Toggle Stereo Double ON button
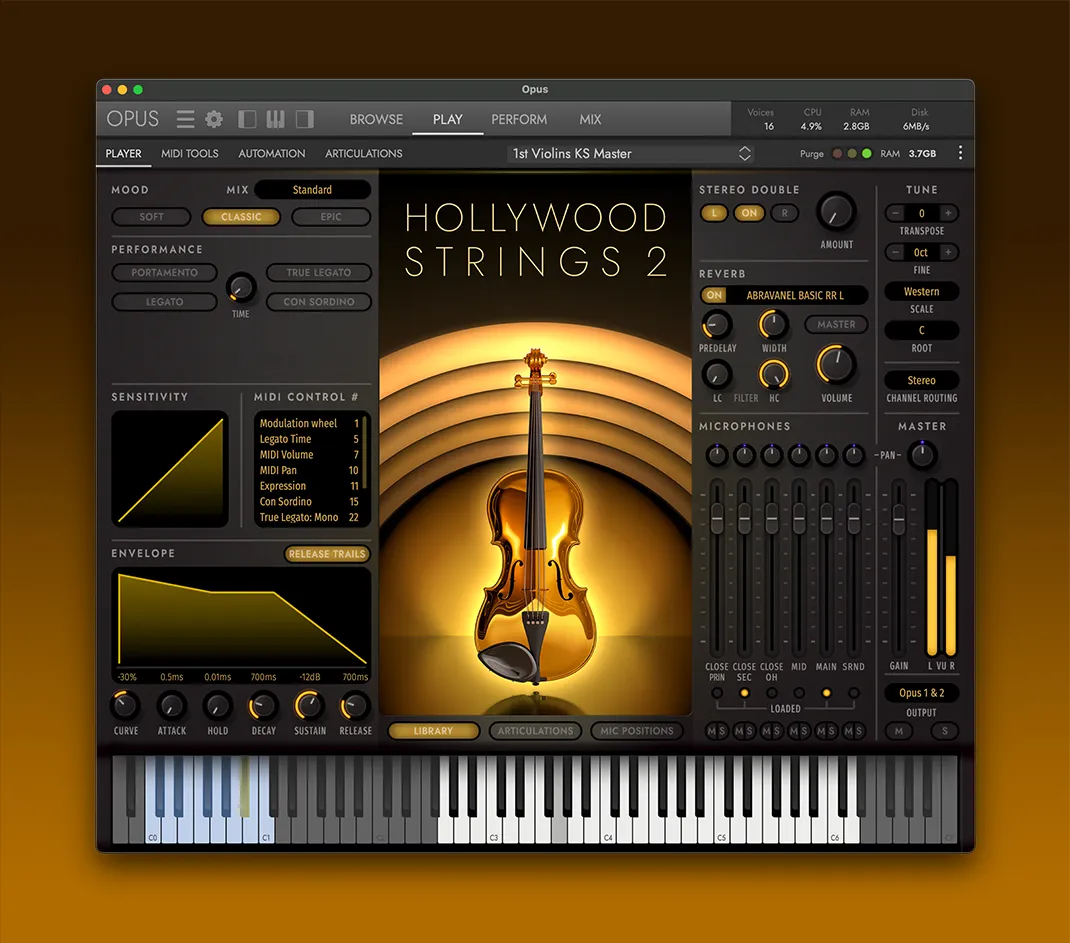The height and width of the screenshot is (943, 1070). coord(749,213)
